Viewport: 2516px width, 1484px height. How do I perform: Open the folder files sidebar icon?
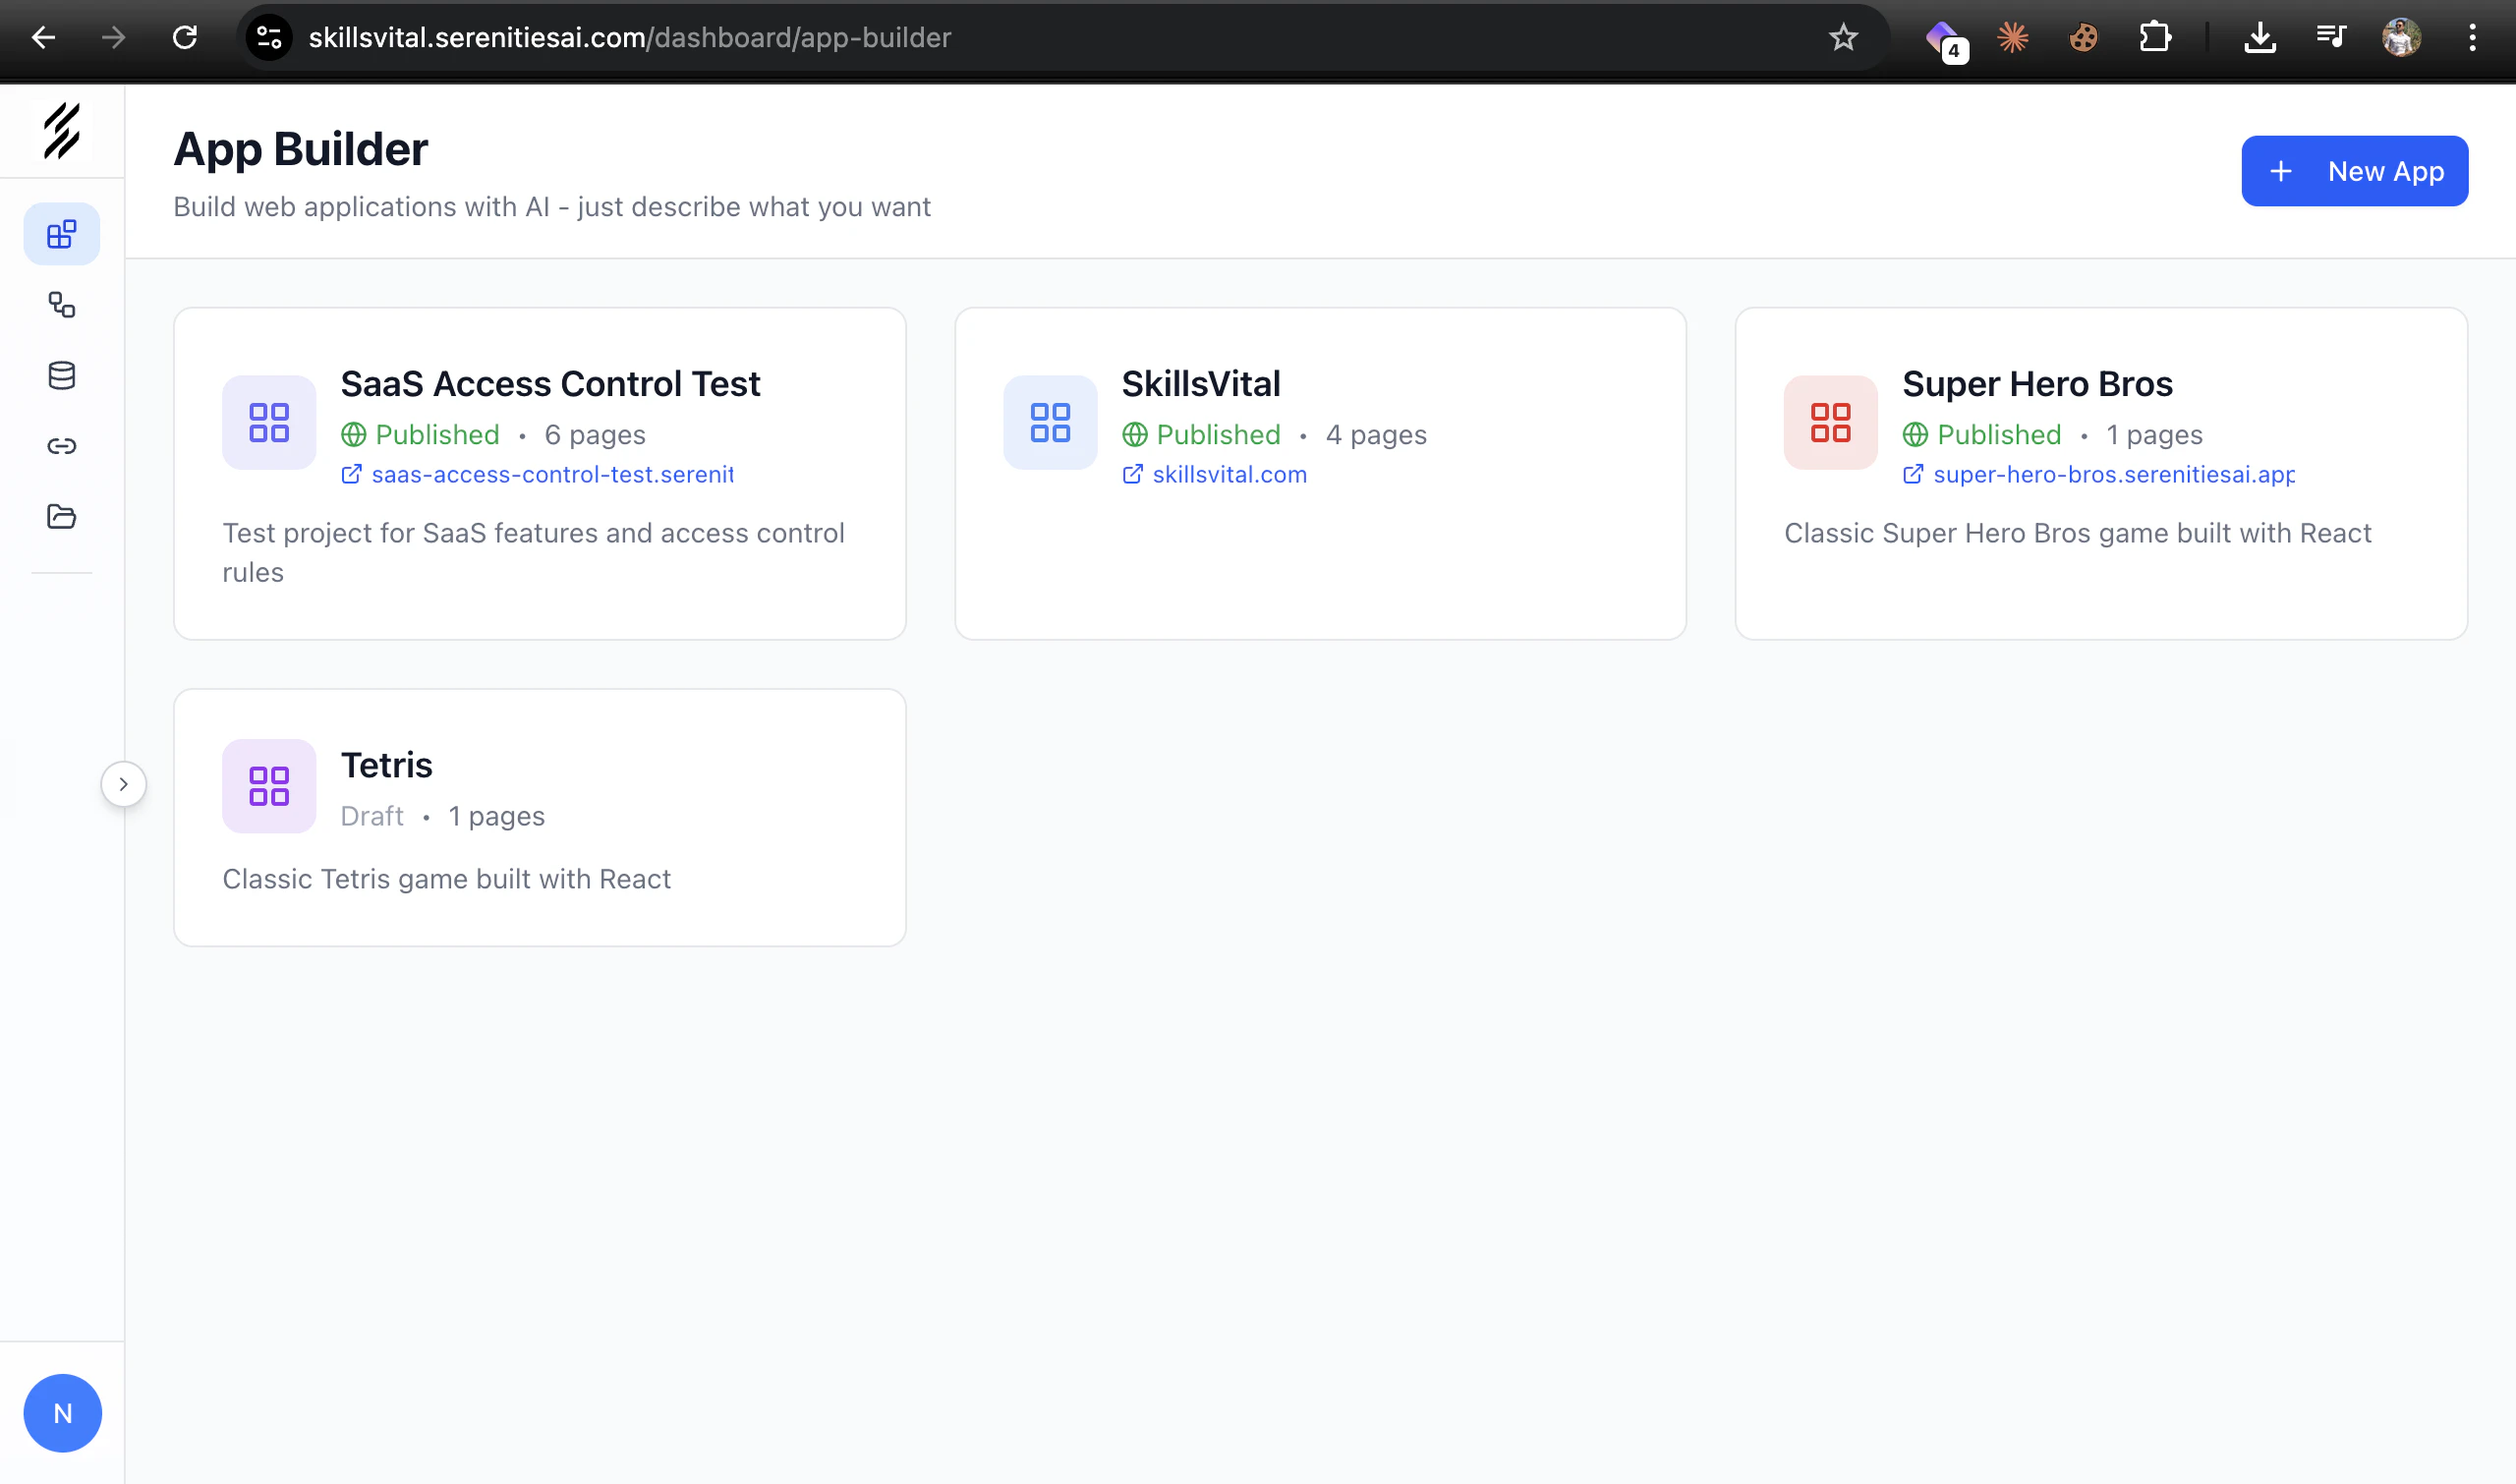pos(61,517)
